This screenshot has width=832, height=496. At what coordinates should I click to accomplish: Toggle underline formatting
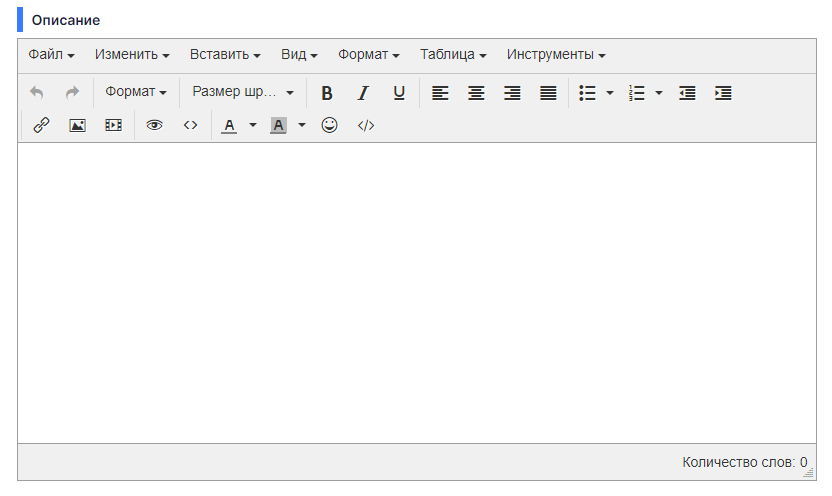[399, 93]
